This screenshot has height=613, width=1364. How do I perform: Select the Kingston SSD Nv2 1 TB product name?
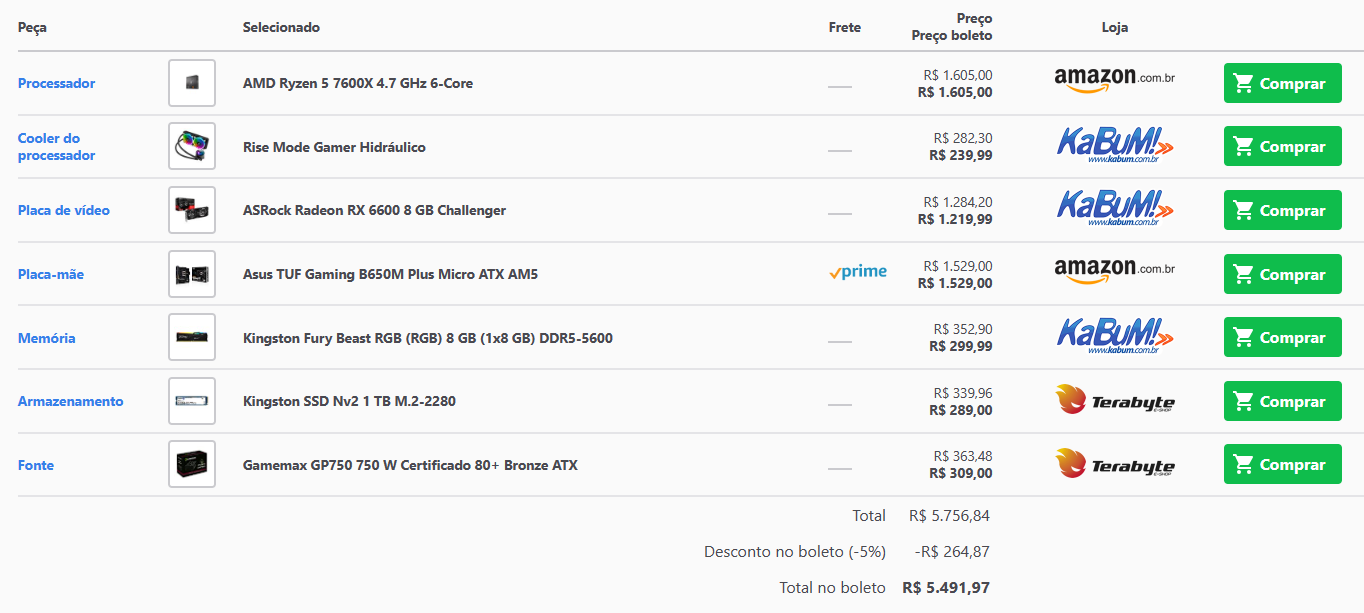(x=349, y=401)
